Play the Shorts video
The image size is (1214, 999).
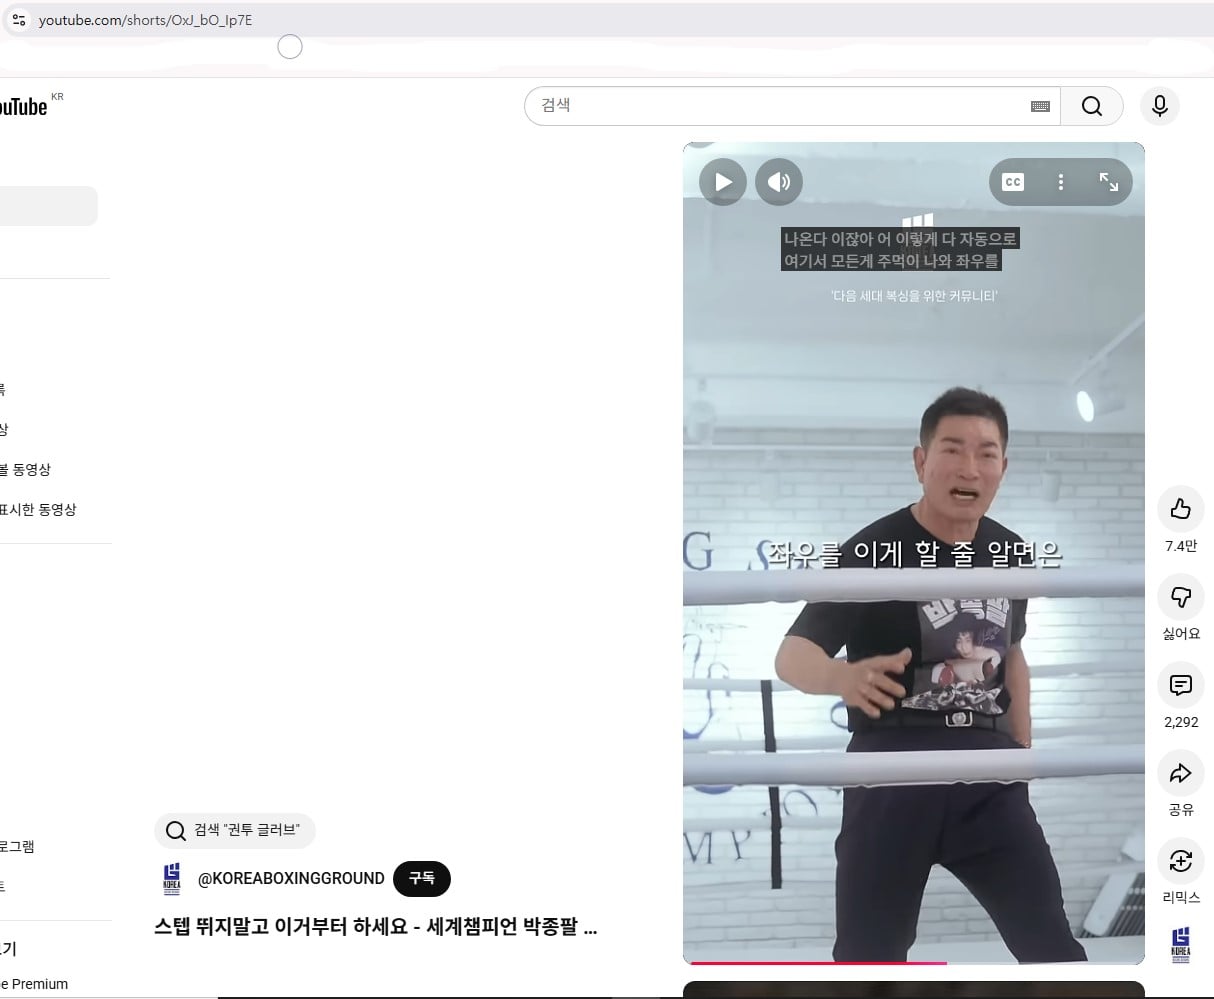[722, 182]
